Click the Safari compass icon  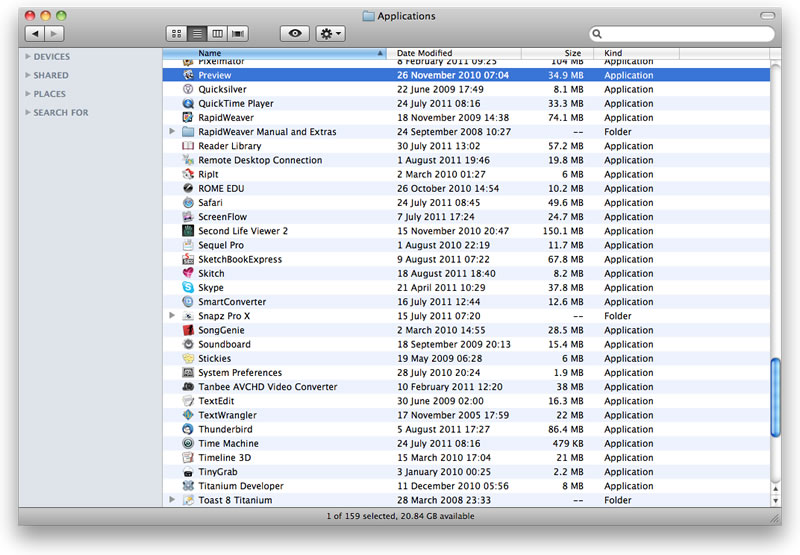click(188, 203)
